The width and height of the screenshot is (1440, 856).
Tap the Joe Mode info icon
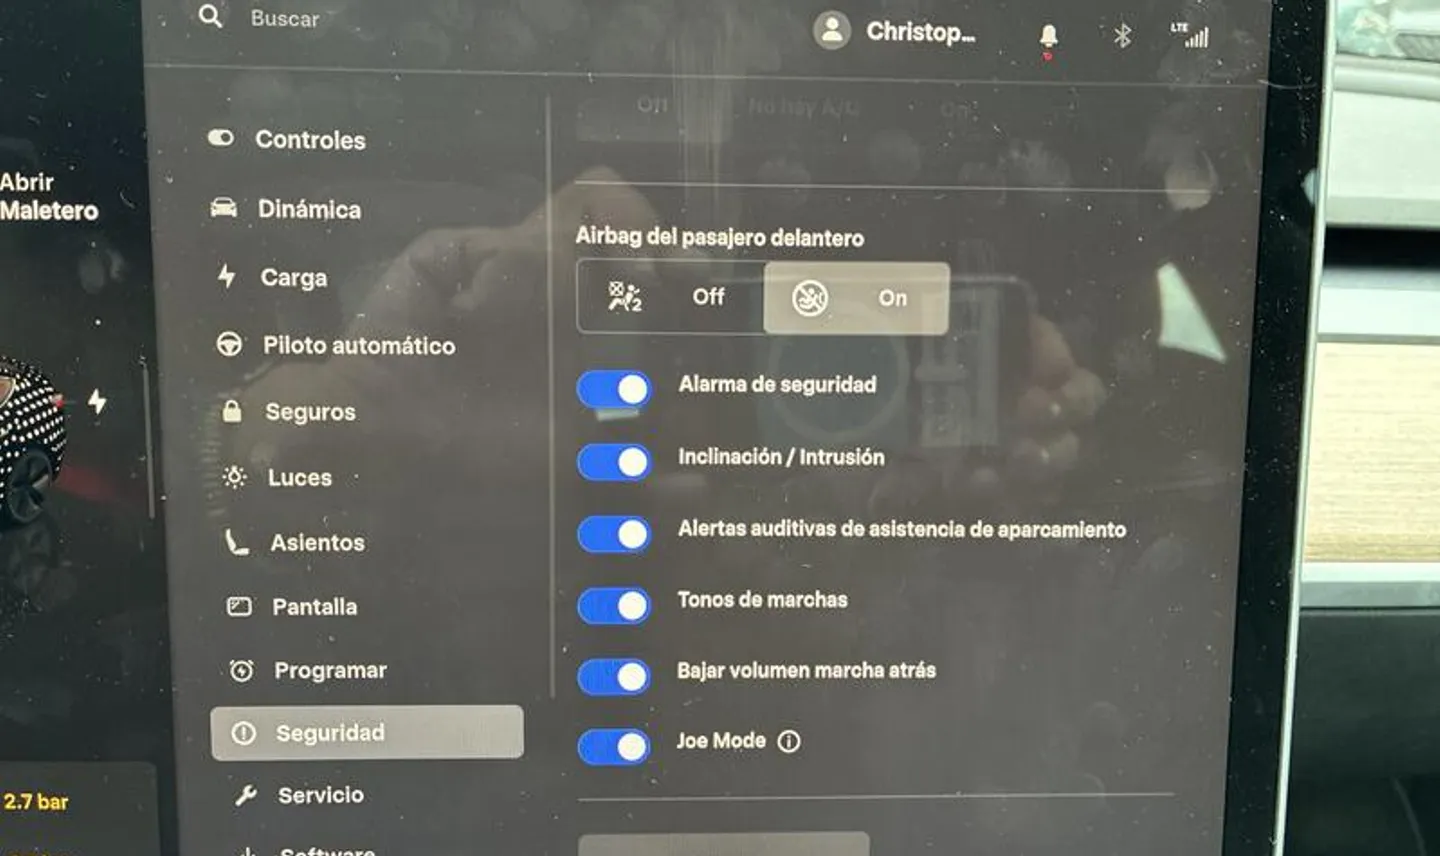(x=789, y=741)
